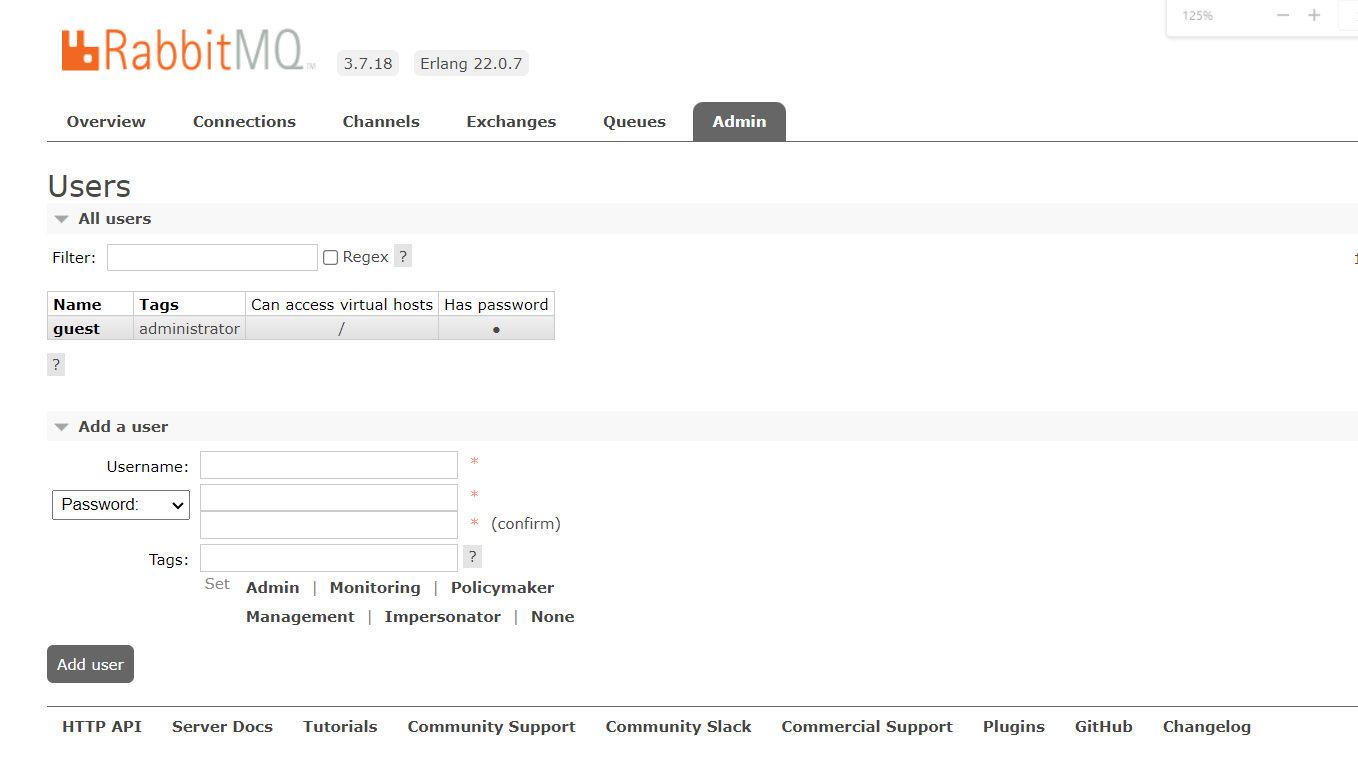
Task: Click the 'administrator' tag cell
Action: (x=189, y=328)
